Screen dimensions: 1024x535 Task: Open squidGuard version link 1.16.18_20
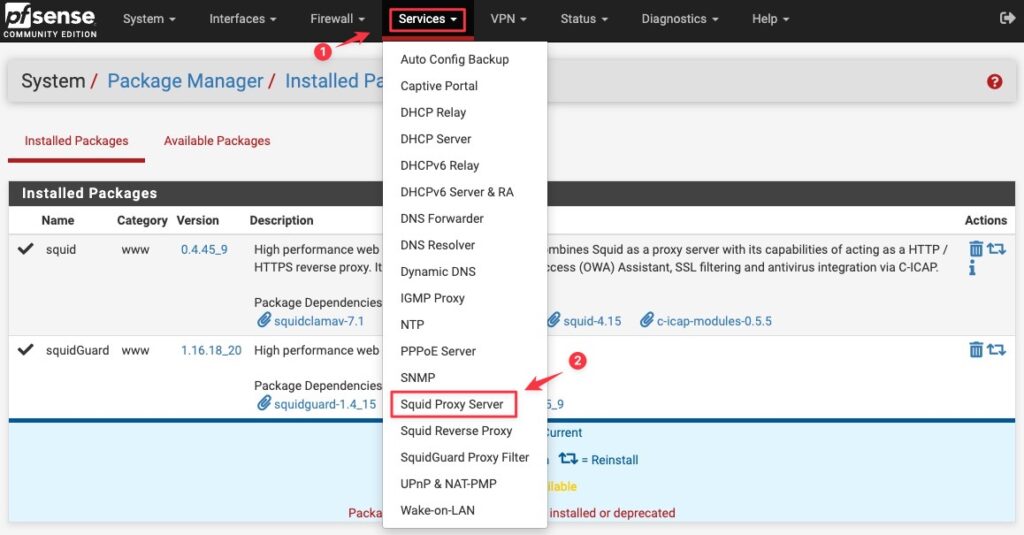tap(211, 350)
